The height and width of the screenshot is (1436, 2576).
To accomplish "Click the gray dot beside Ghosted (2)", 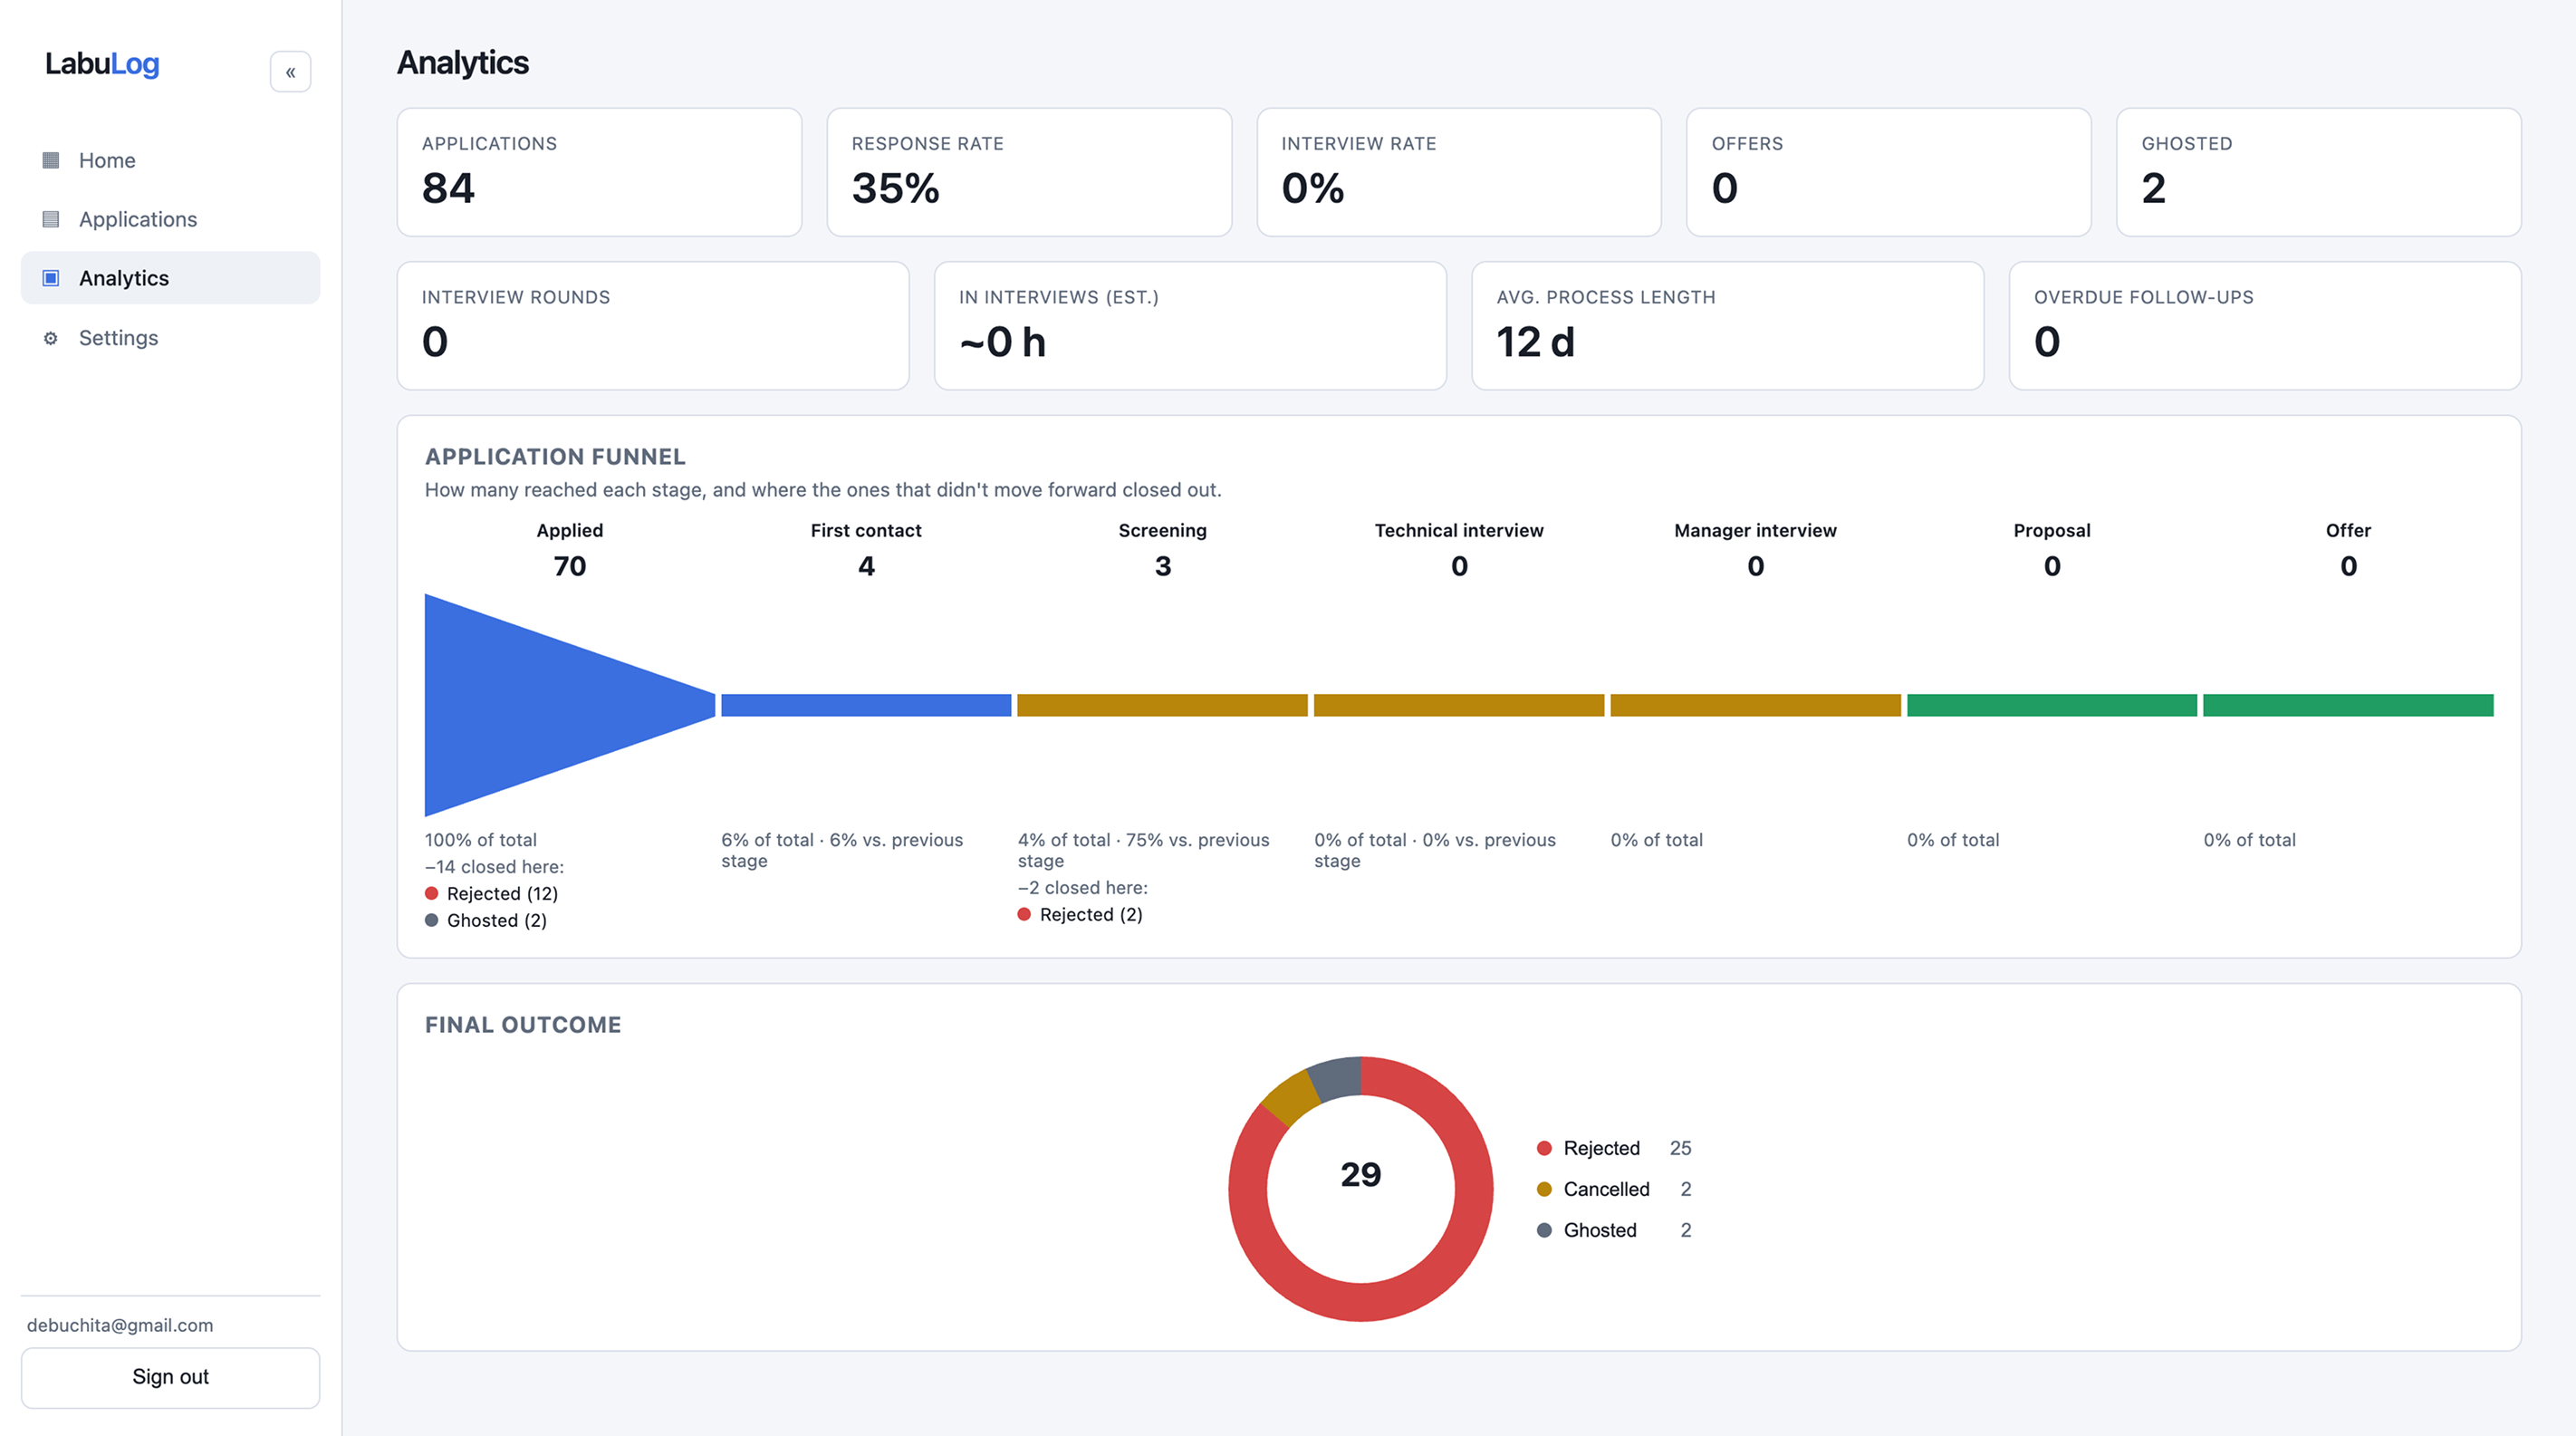I will [x=431, y=920].
